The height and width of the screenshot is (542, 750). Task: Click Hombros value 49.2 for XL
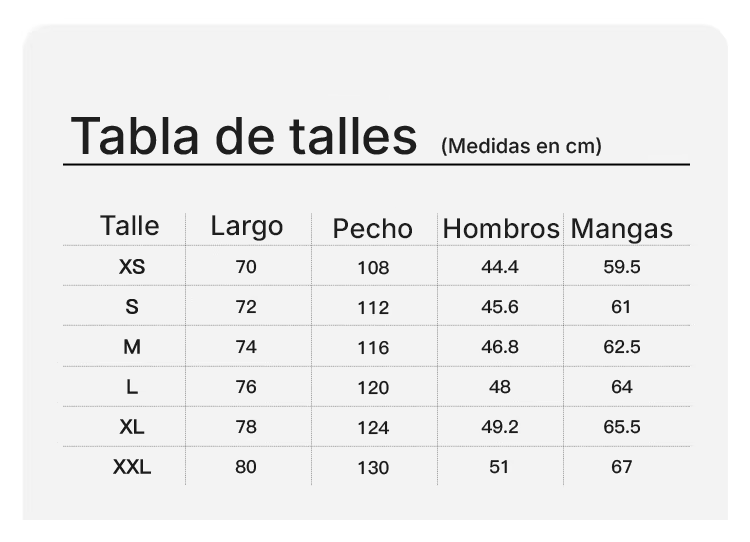tap(500, 427)
